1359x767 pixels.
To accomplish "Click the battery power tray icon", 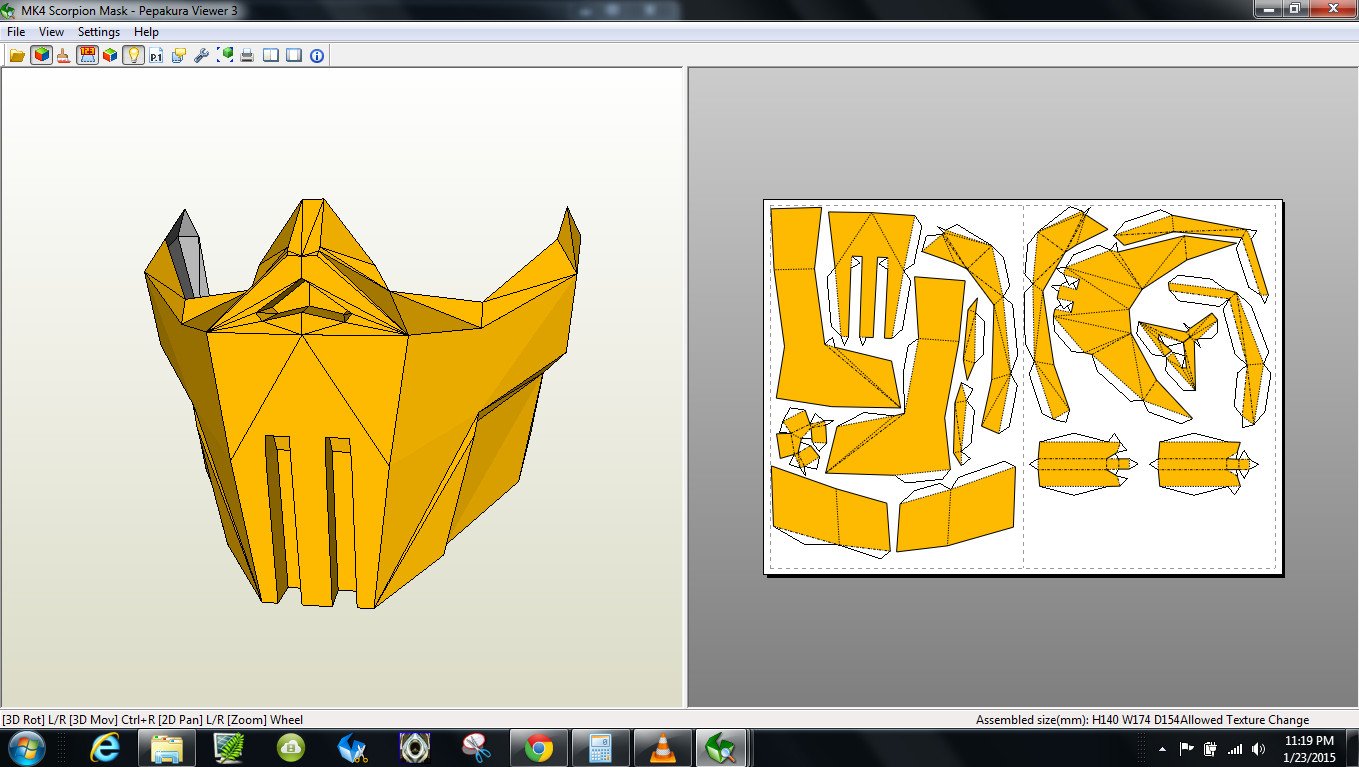I will pyautogui.click(x=1211, y=748).
